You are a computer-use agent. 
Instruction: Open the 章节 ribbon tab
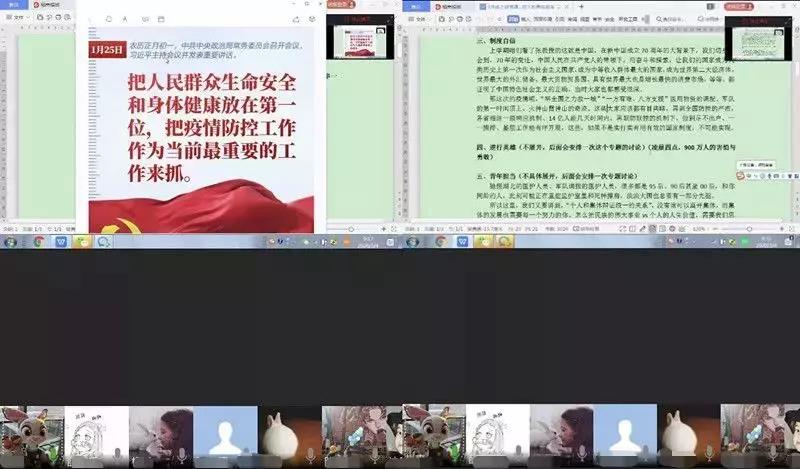coord(597,19)
